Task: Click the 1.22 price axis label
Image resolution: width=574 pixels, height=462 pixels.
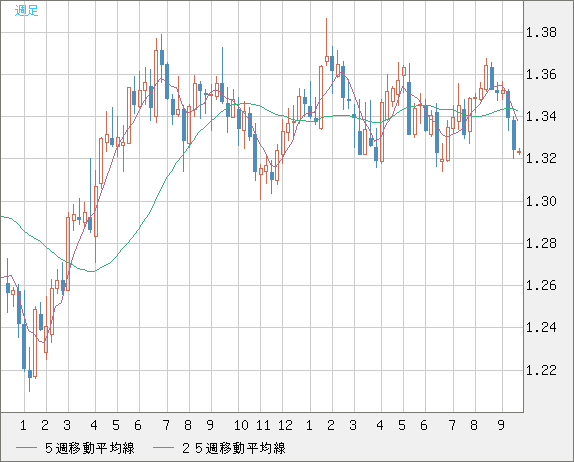Action: (541, 370)
